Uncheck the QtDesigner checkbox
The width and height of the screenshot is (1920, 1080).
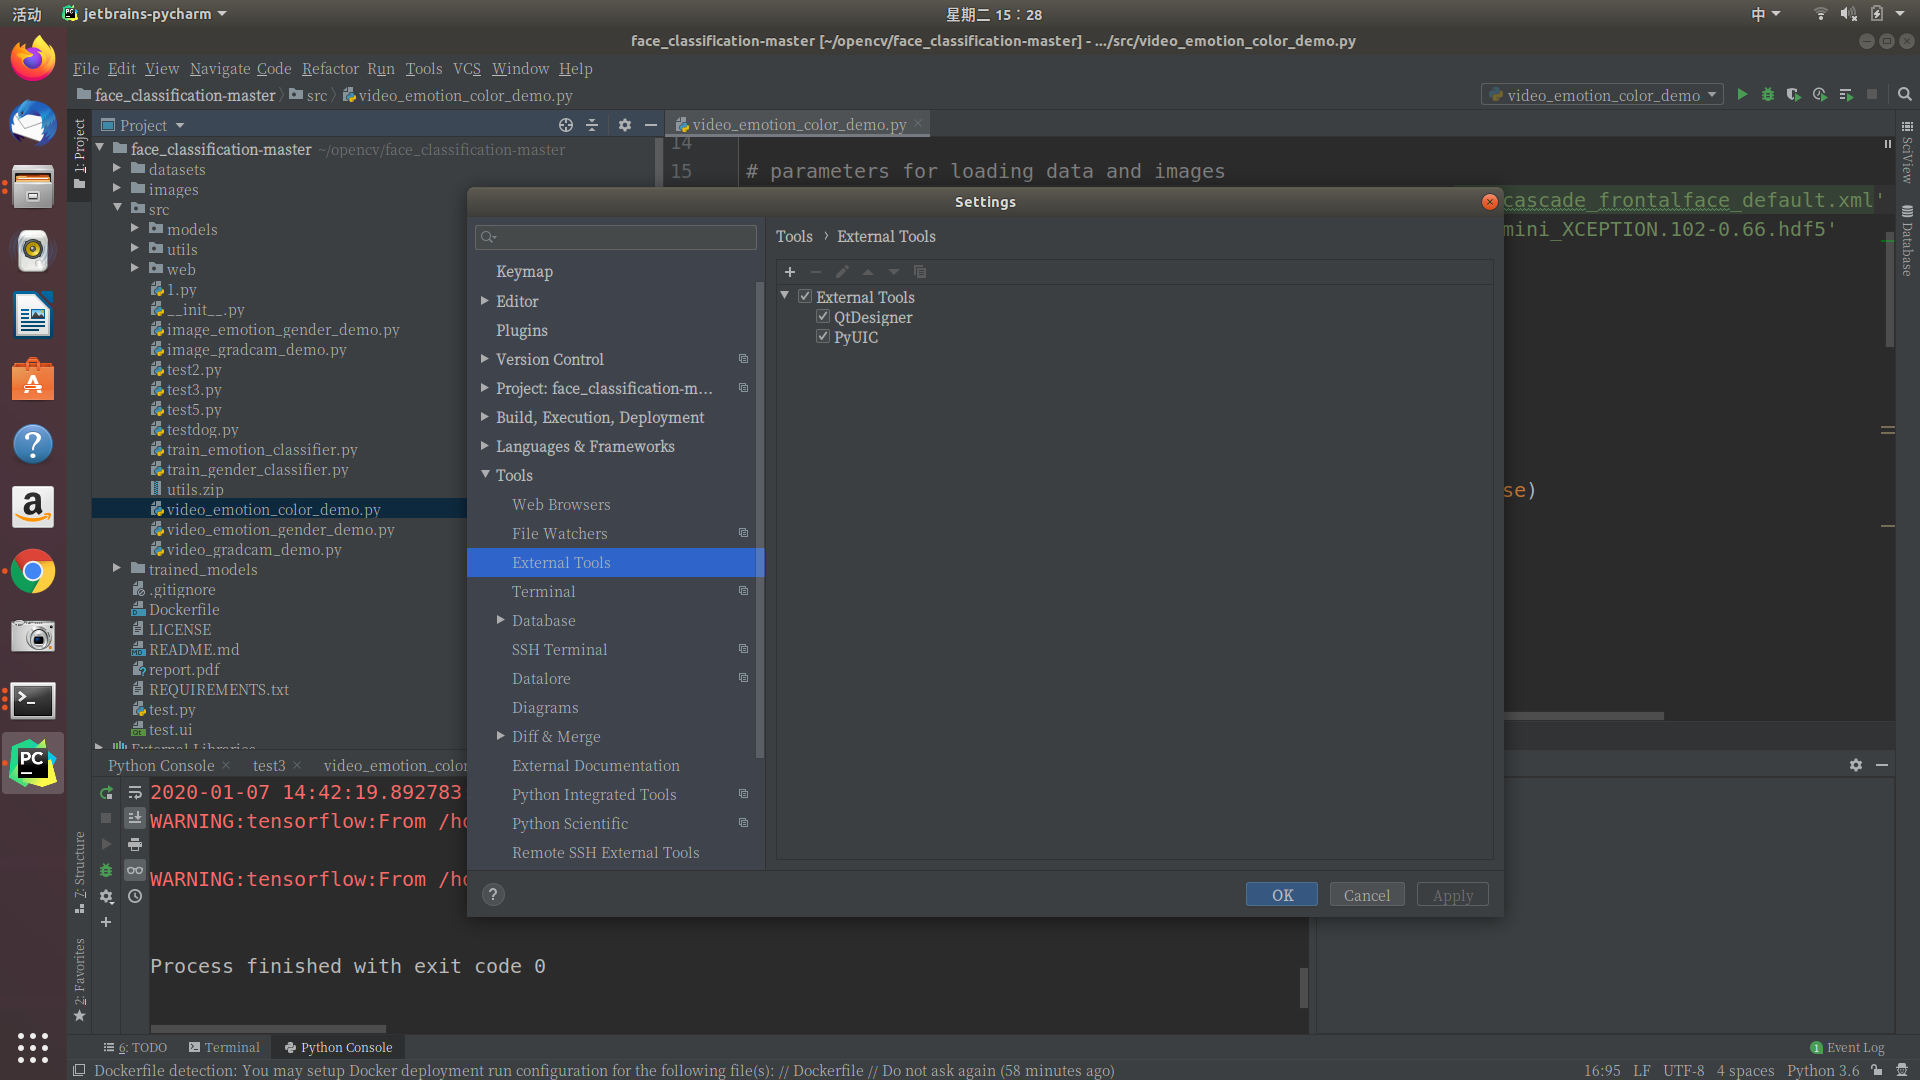[x=823, y=317]
